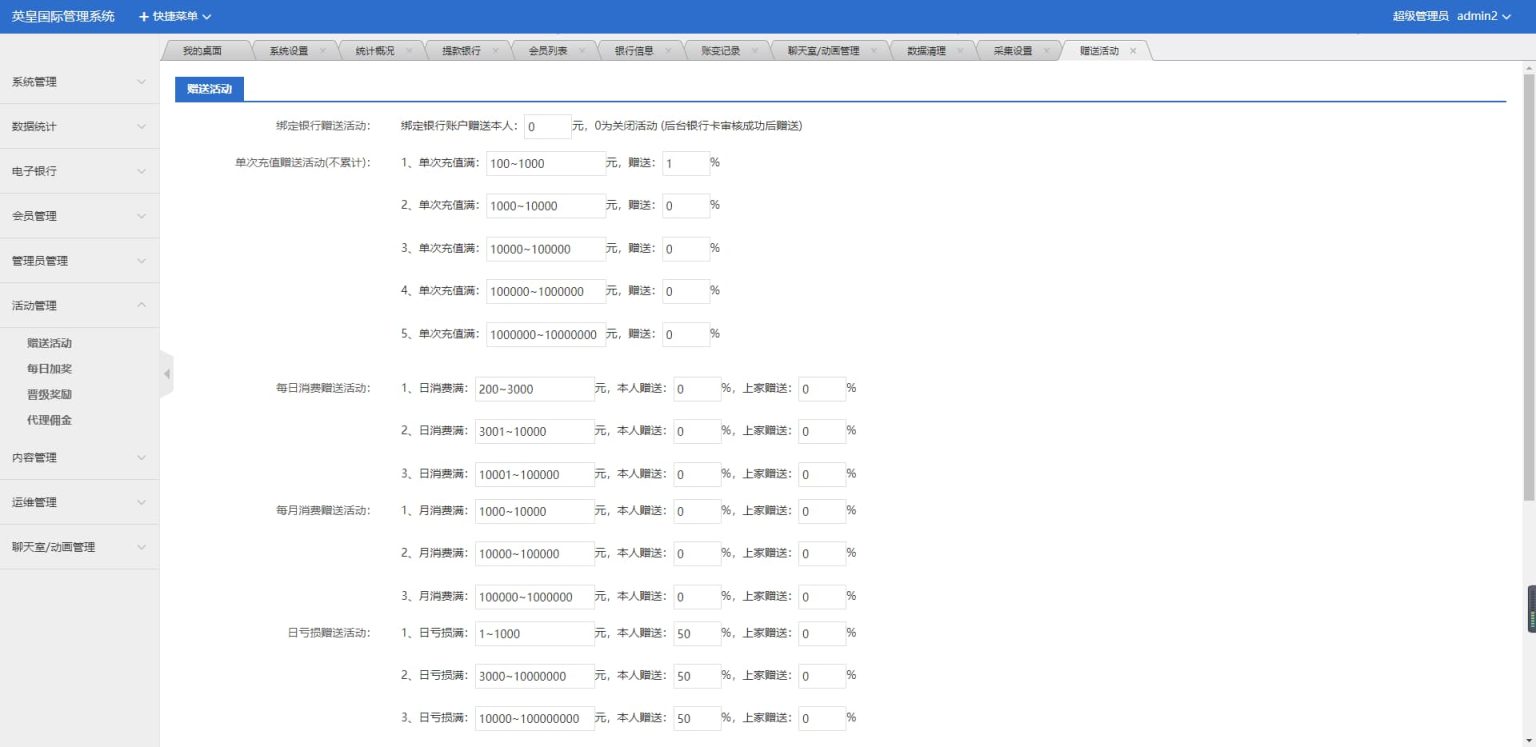Viewport: 1536px width, 747px height.
Task: Expand the 数据统计 sidebar section
Action: point(79,127)
